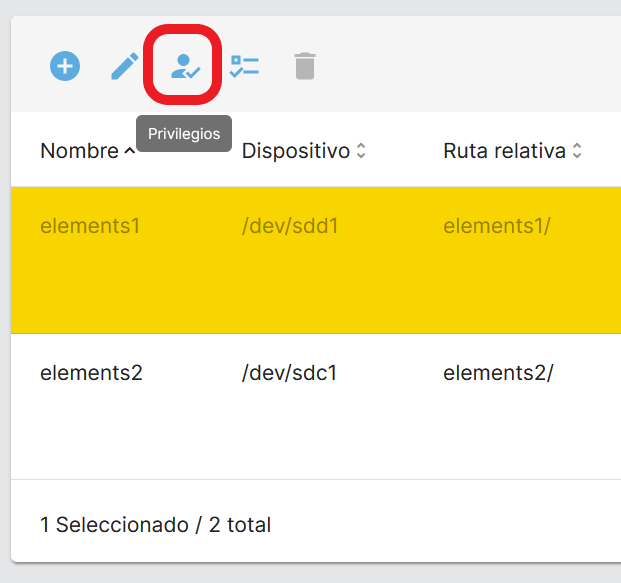This screenshot has height=583, width=621.
Task: Click the sort arrow beside Nombre
Action: tap(130, 151)
